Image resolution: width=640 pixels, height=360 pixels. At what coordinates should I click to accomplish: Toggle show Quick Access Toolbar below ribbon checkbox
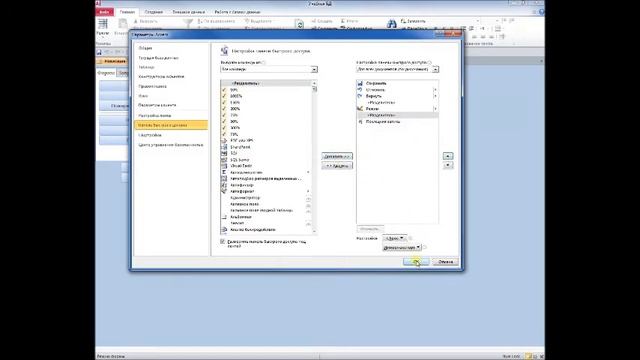223,242
